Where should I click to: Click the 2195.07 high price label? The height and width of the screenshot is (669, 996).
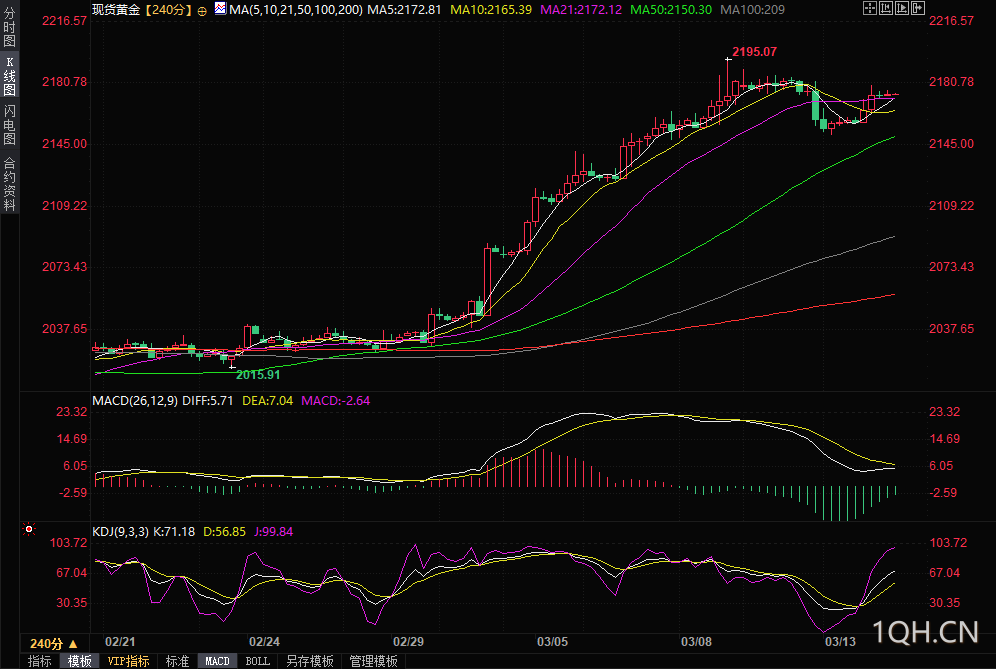tap(754, 52)
